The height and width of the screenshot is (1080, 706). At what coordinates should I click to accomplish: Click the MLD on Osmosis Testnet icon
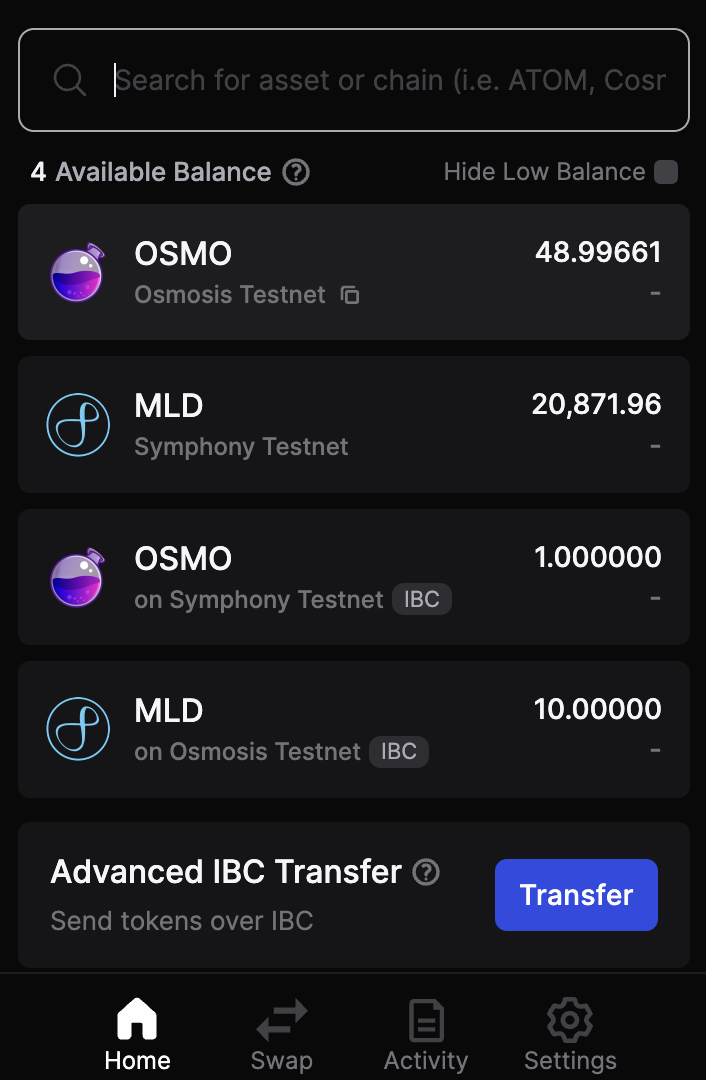pos(78,728)
